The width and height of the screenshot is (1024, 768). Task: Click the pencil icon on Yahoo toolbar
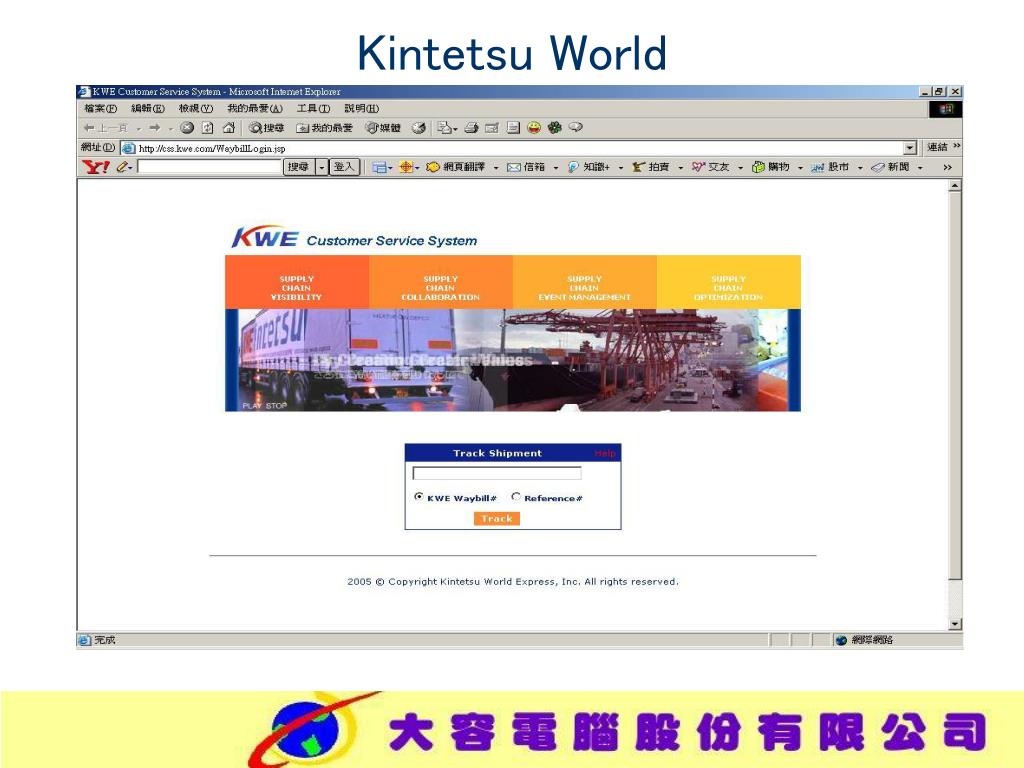[x=122, y=167]
